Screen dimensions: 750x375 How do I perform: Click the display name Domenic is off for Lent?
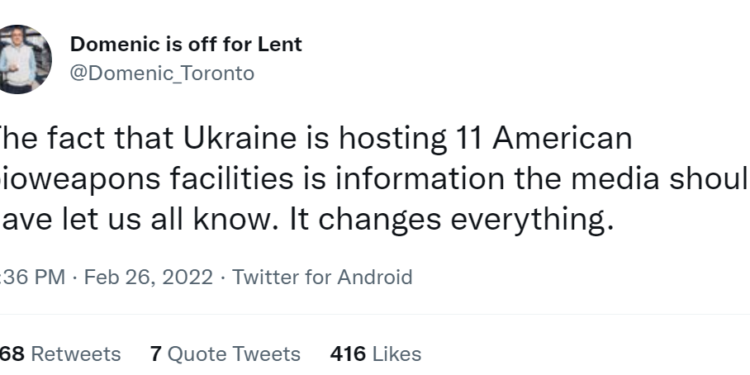pos(186,44)
